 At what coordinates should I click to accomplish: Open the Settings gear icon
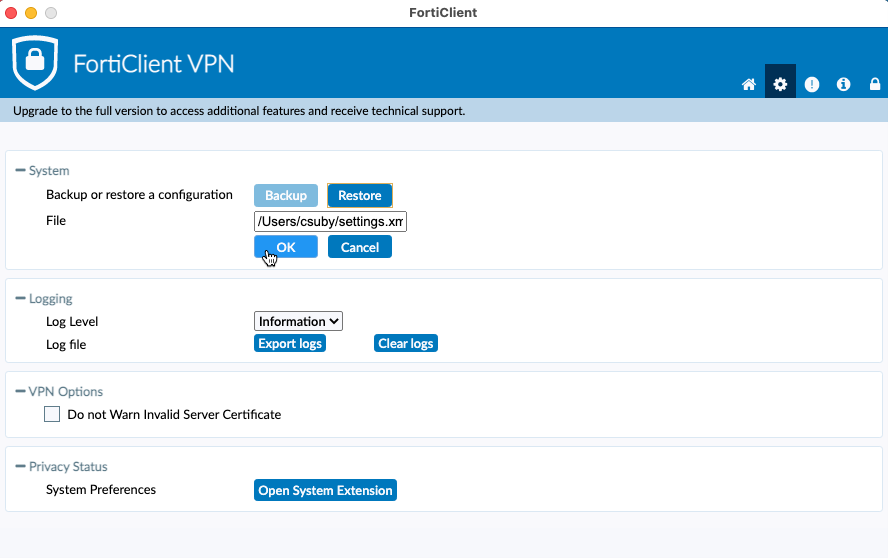pos(780,84)
